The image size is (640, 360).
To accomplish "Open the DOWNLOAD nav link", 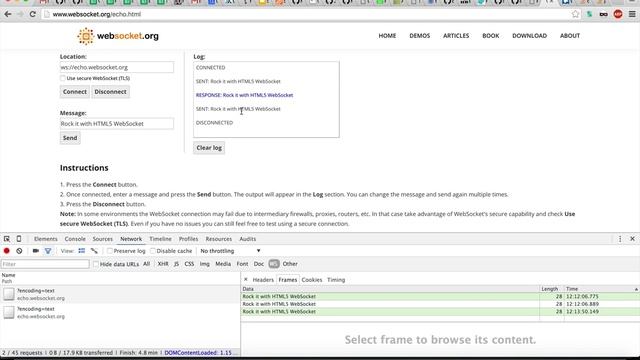I will coord(529,36).
